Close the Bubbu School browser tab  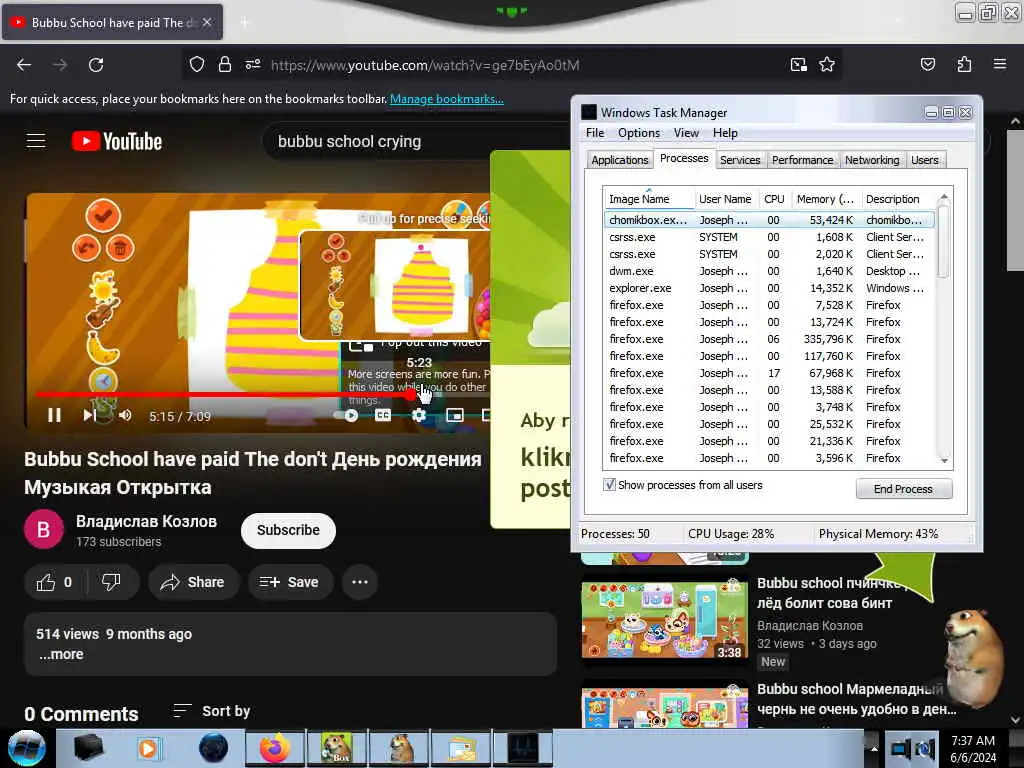pos(207,22)
